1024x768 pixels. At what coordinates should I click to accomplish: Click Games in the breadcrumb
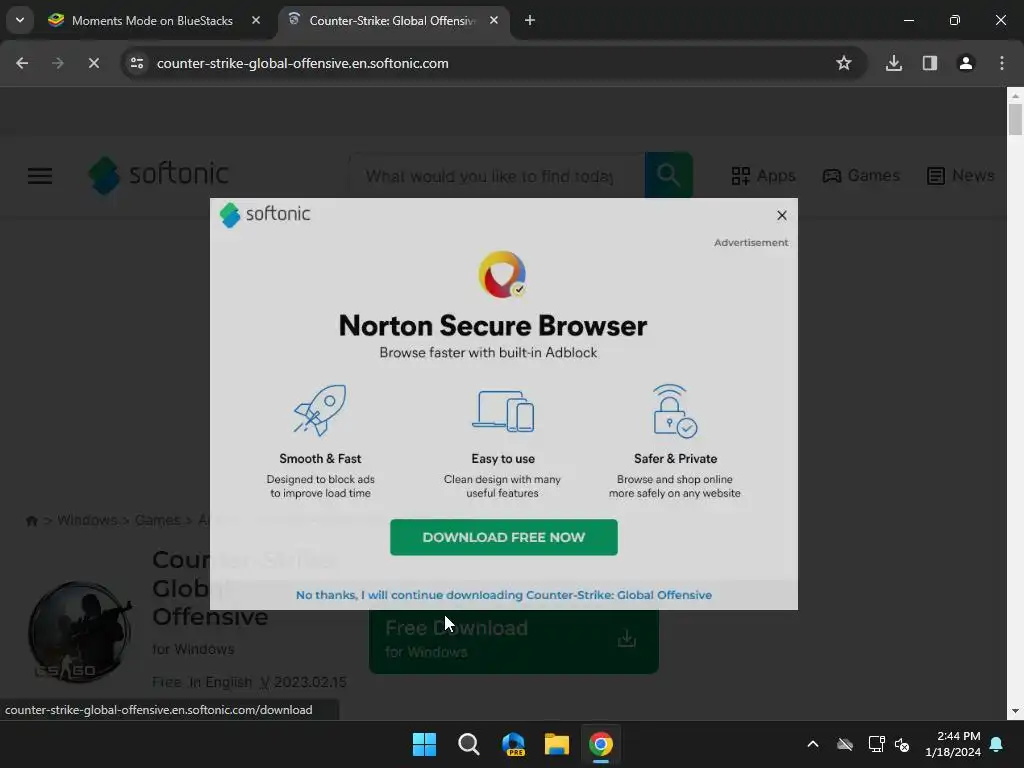click(x=157, y=520)
